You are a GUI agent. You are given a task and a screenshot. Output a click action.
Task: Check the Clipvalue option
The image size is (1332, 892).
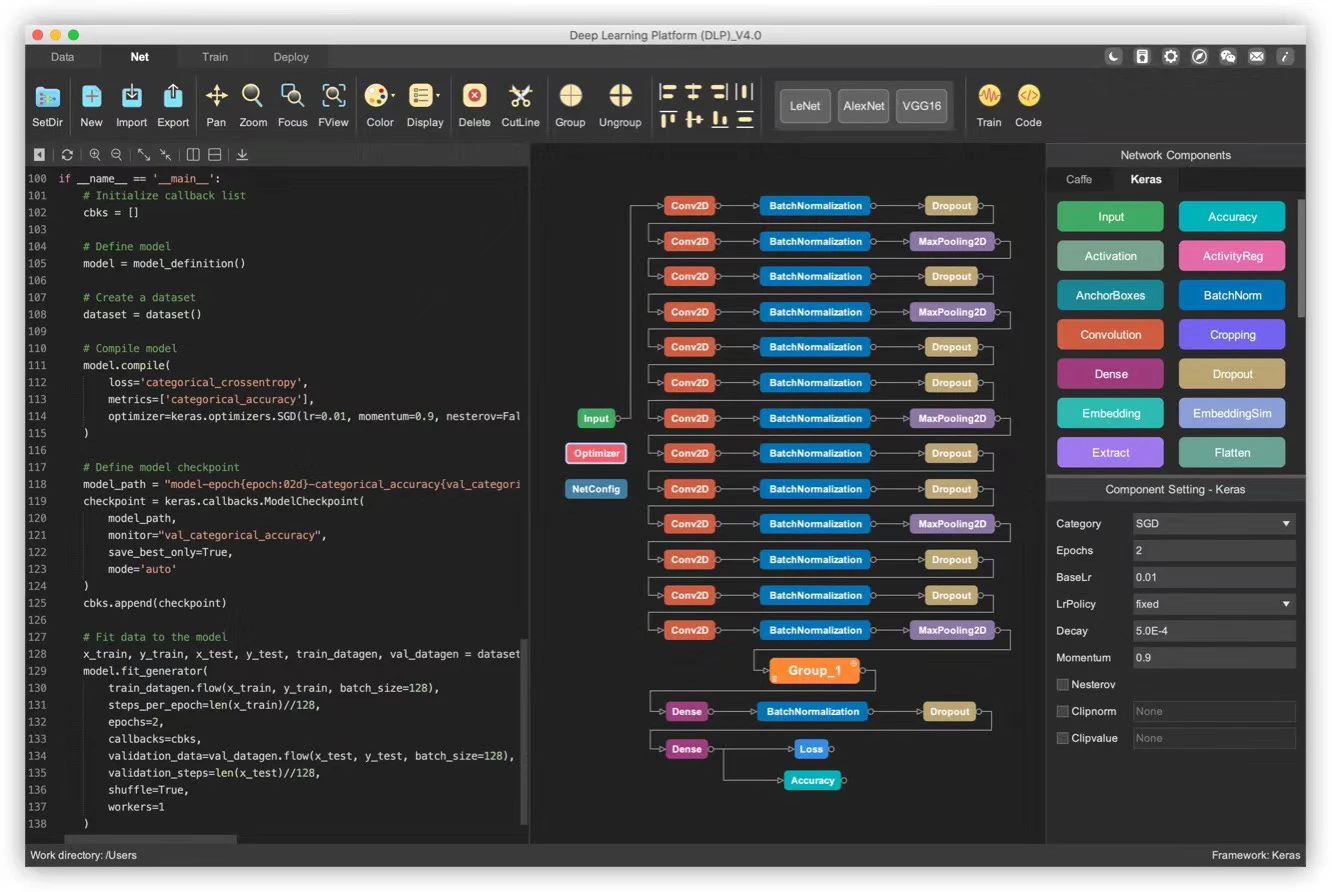coord(1063,739)
